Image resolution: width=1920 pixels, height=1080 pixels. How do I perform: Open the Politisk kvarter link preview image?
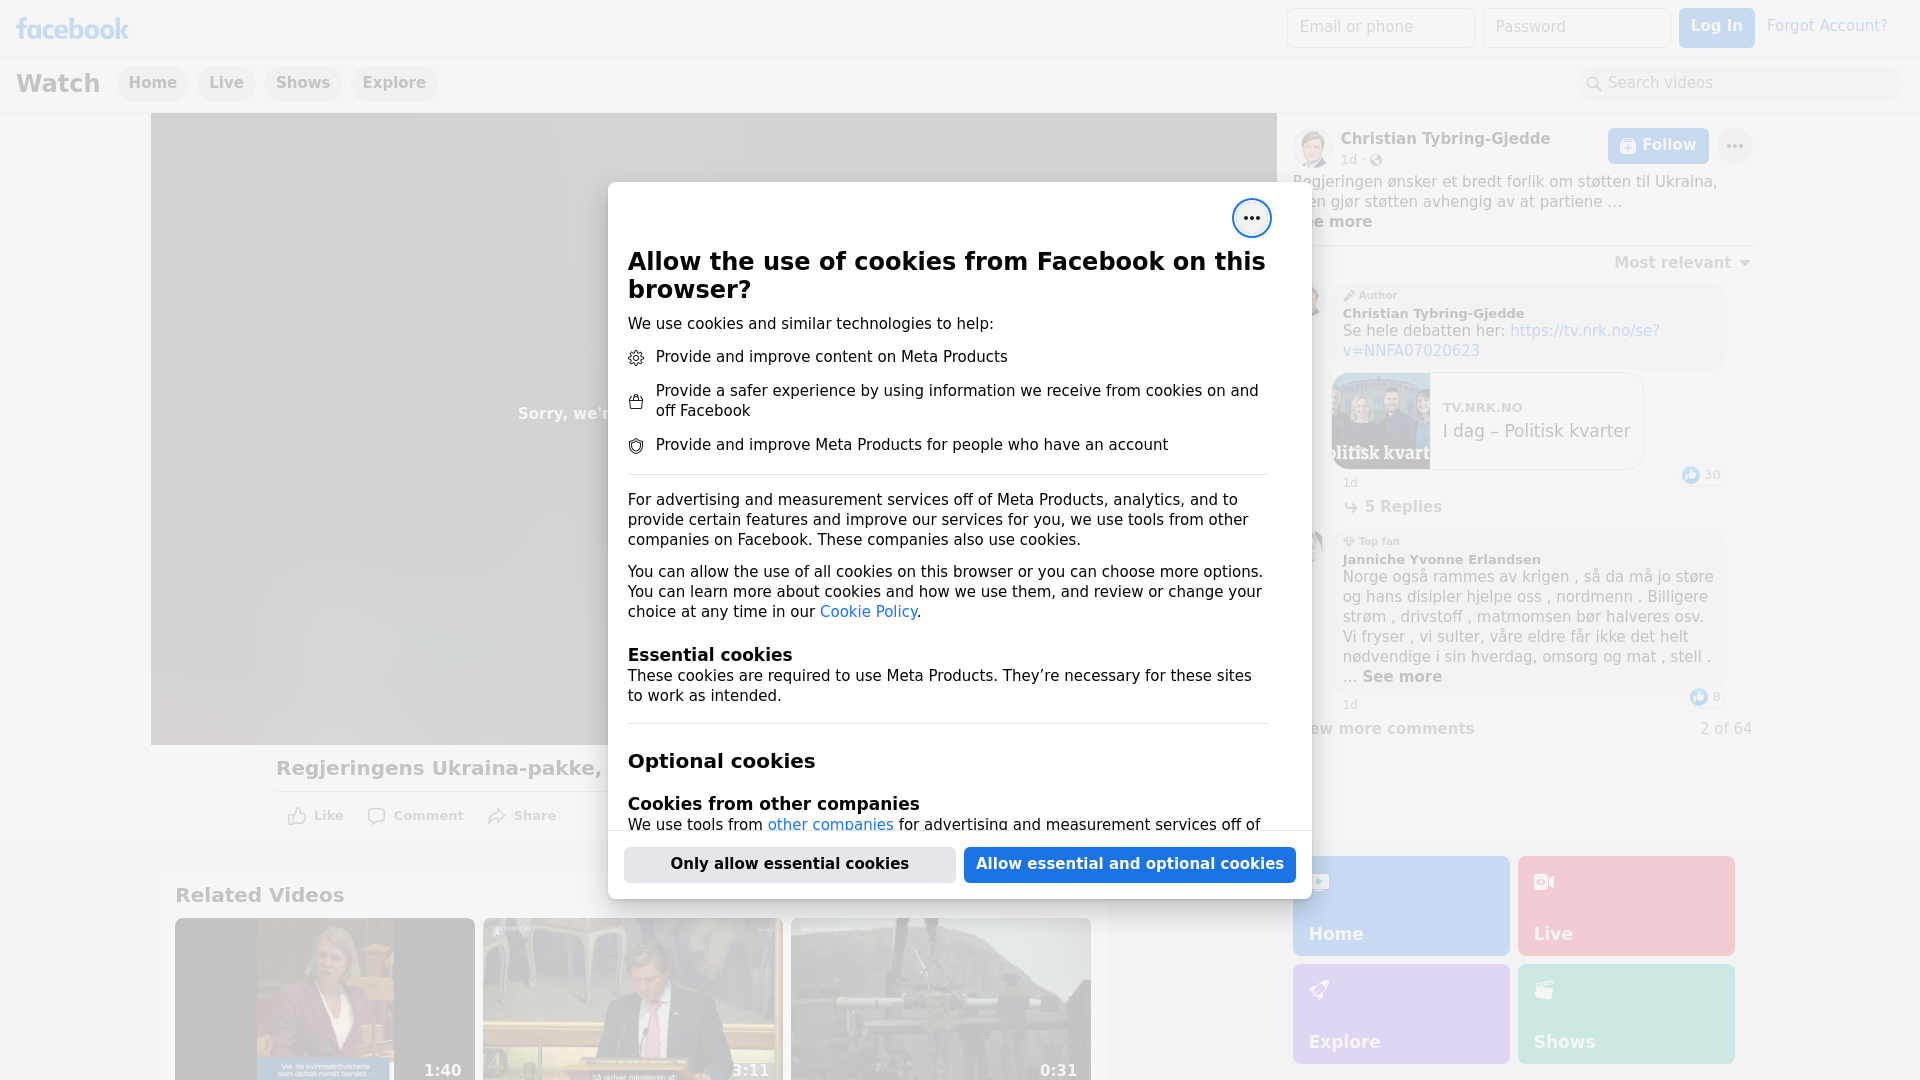click(1381, 421)
